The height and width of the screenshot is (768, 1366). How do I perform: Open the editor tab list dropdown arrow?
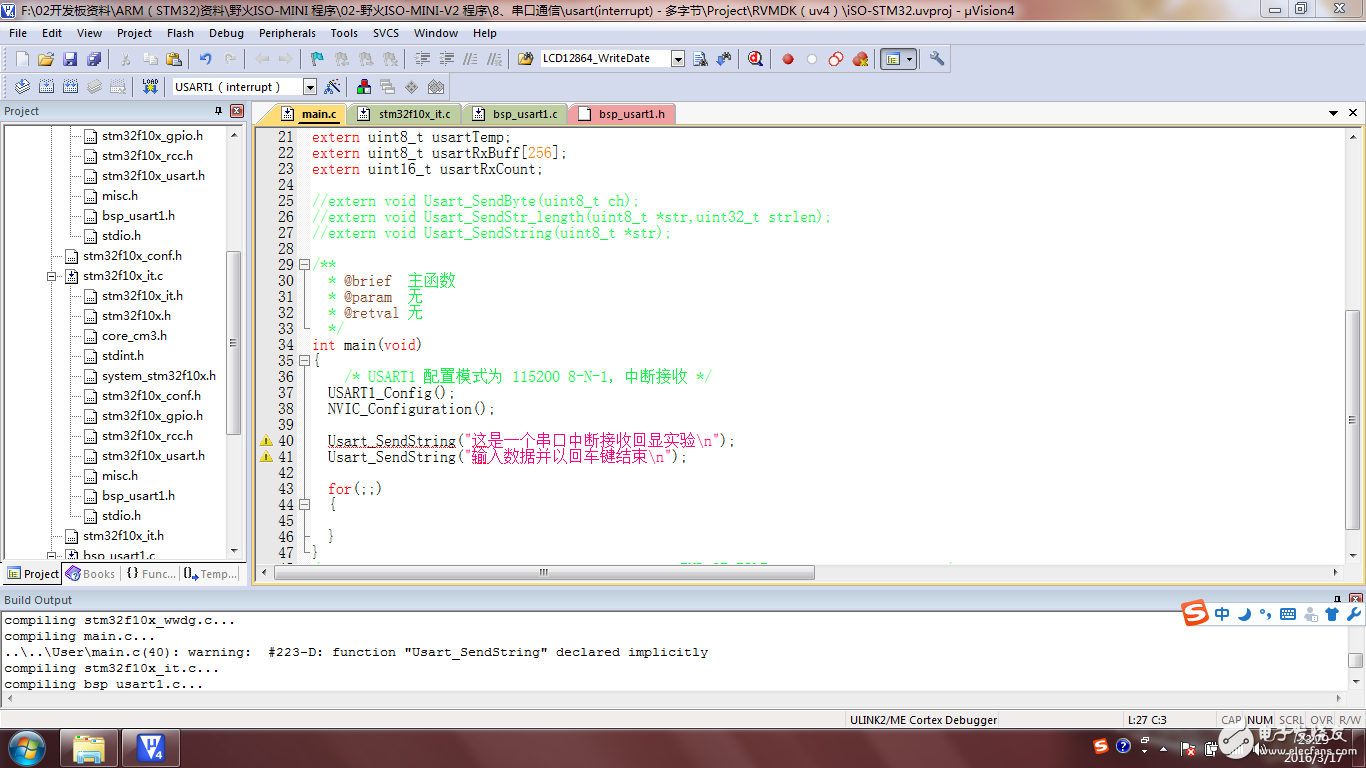pyautogui.click(x=1335, y=113)
